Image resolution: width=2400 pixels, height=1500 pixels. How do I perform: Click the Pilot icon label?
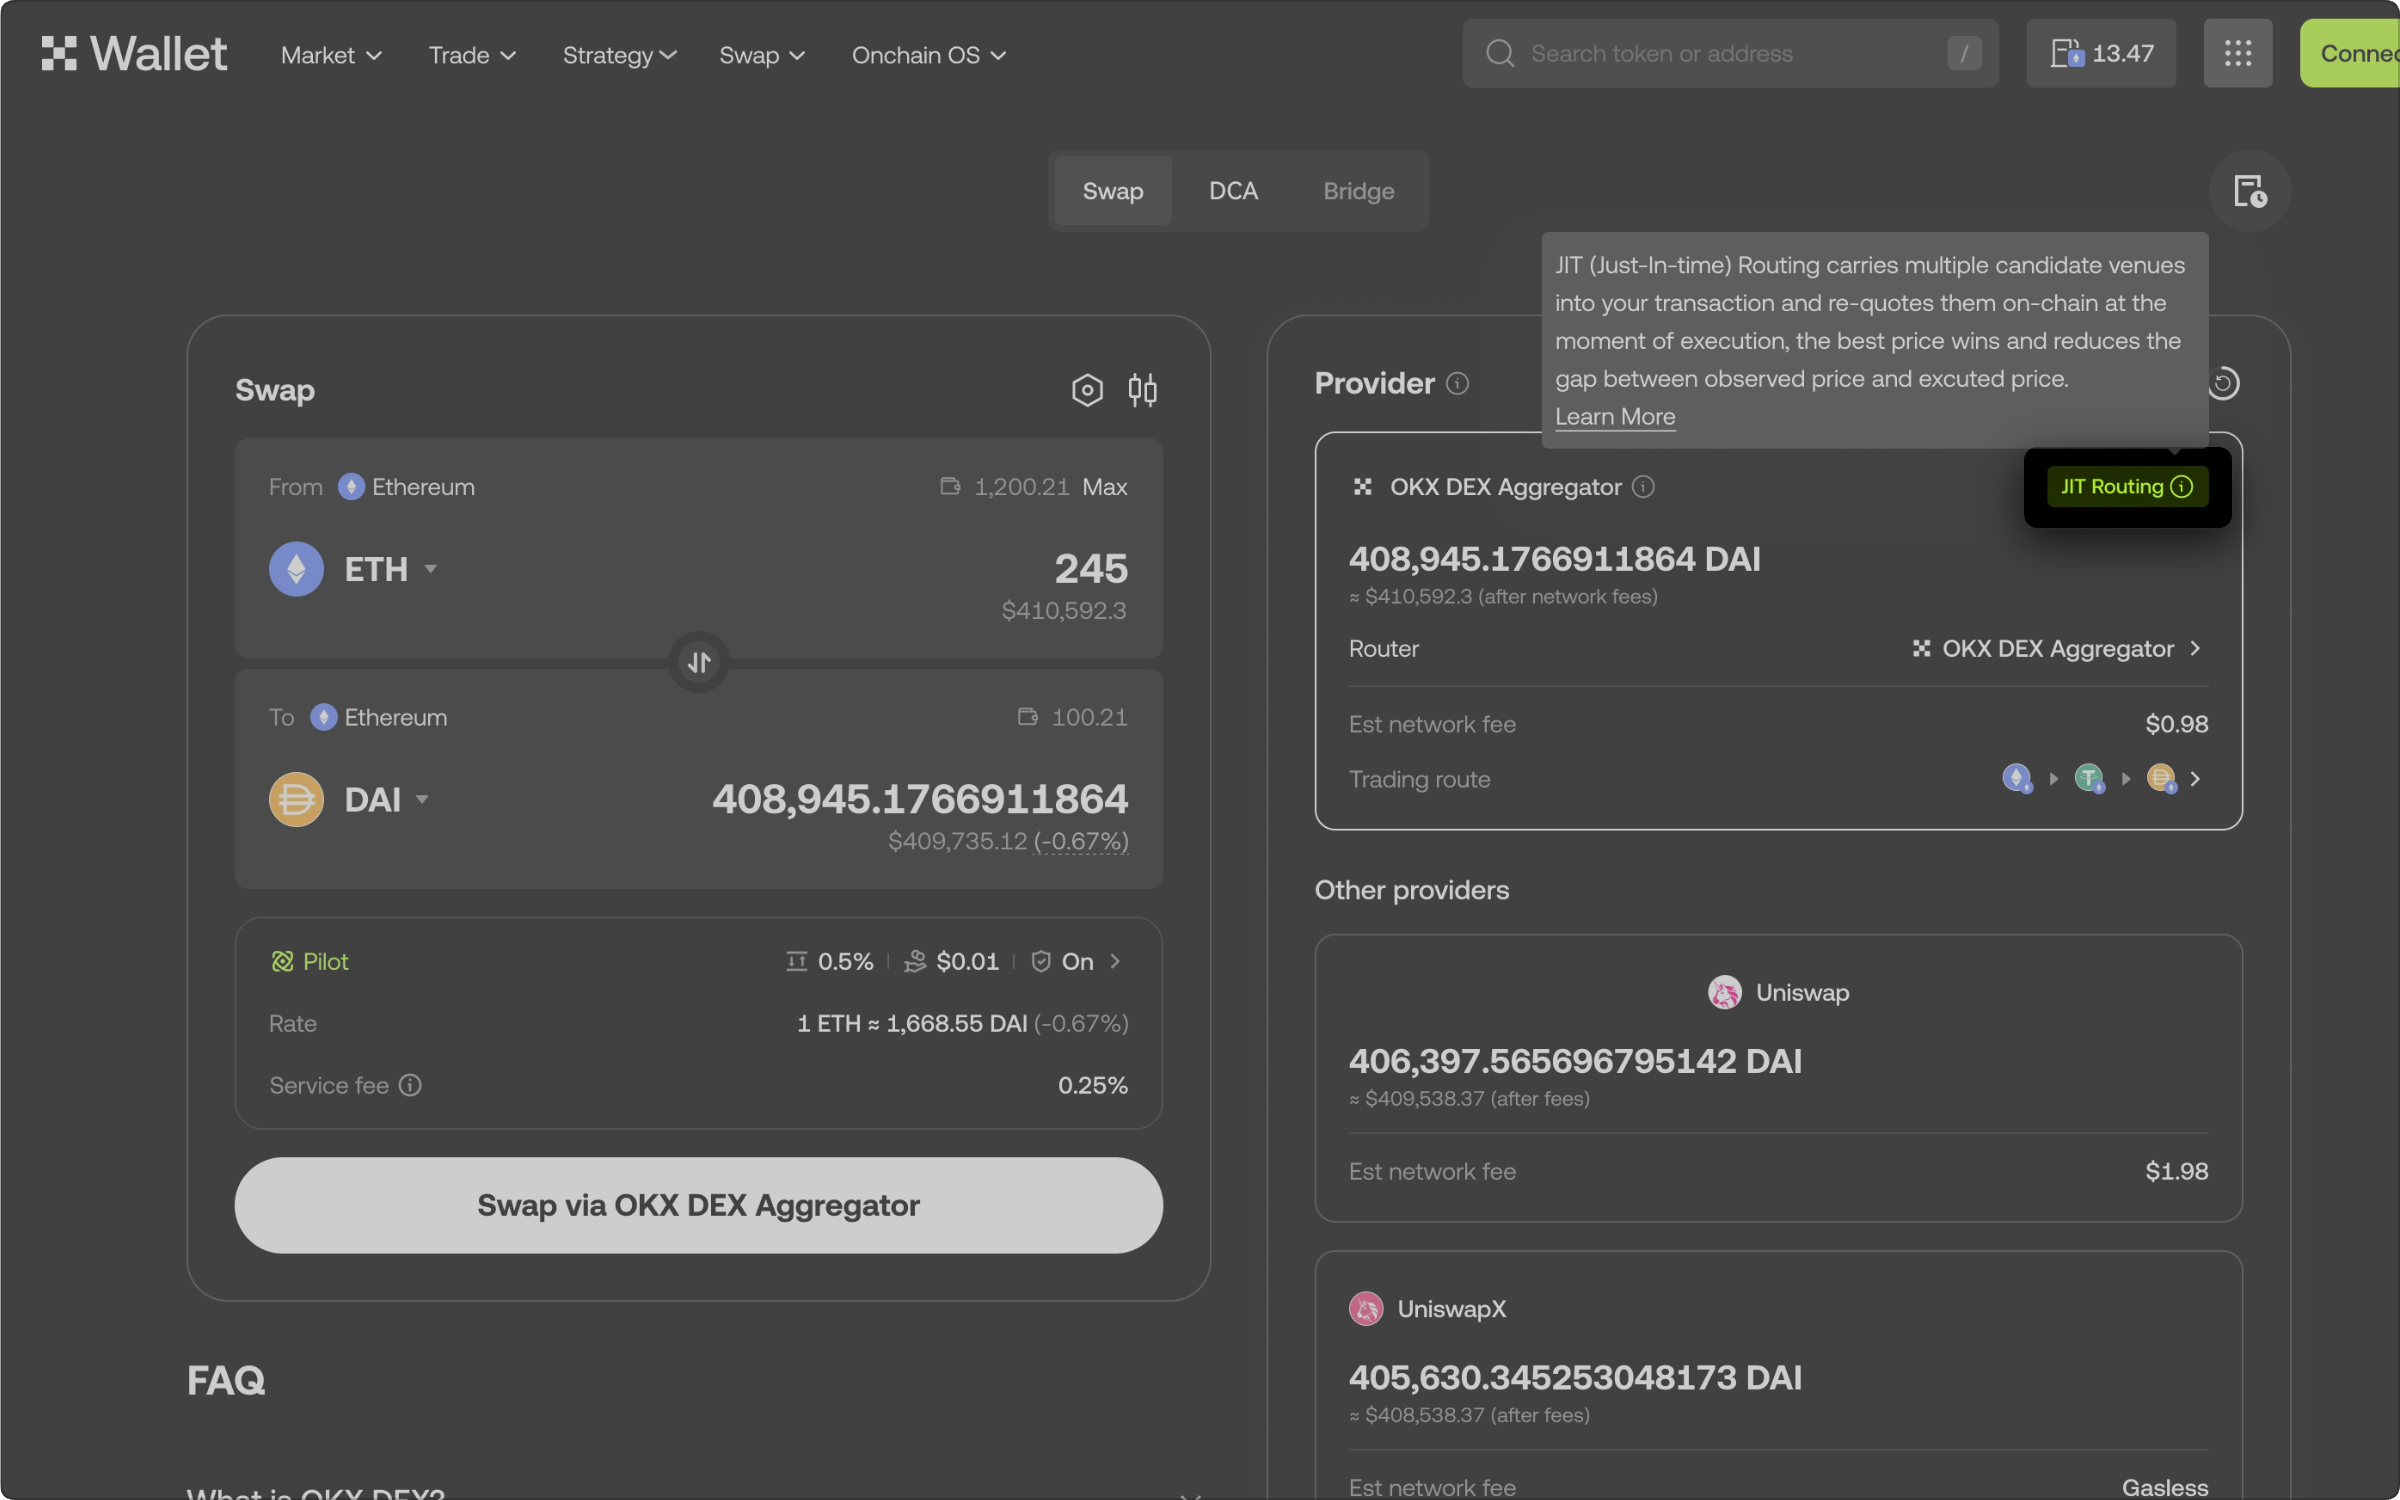coord(310,961)
